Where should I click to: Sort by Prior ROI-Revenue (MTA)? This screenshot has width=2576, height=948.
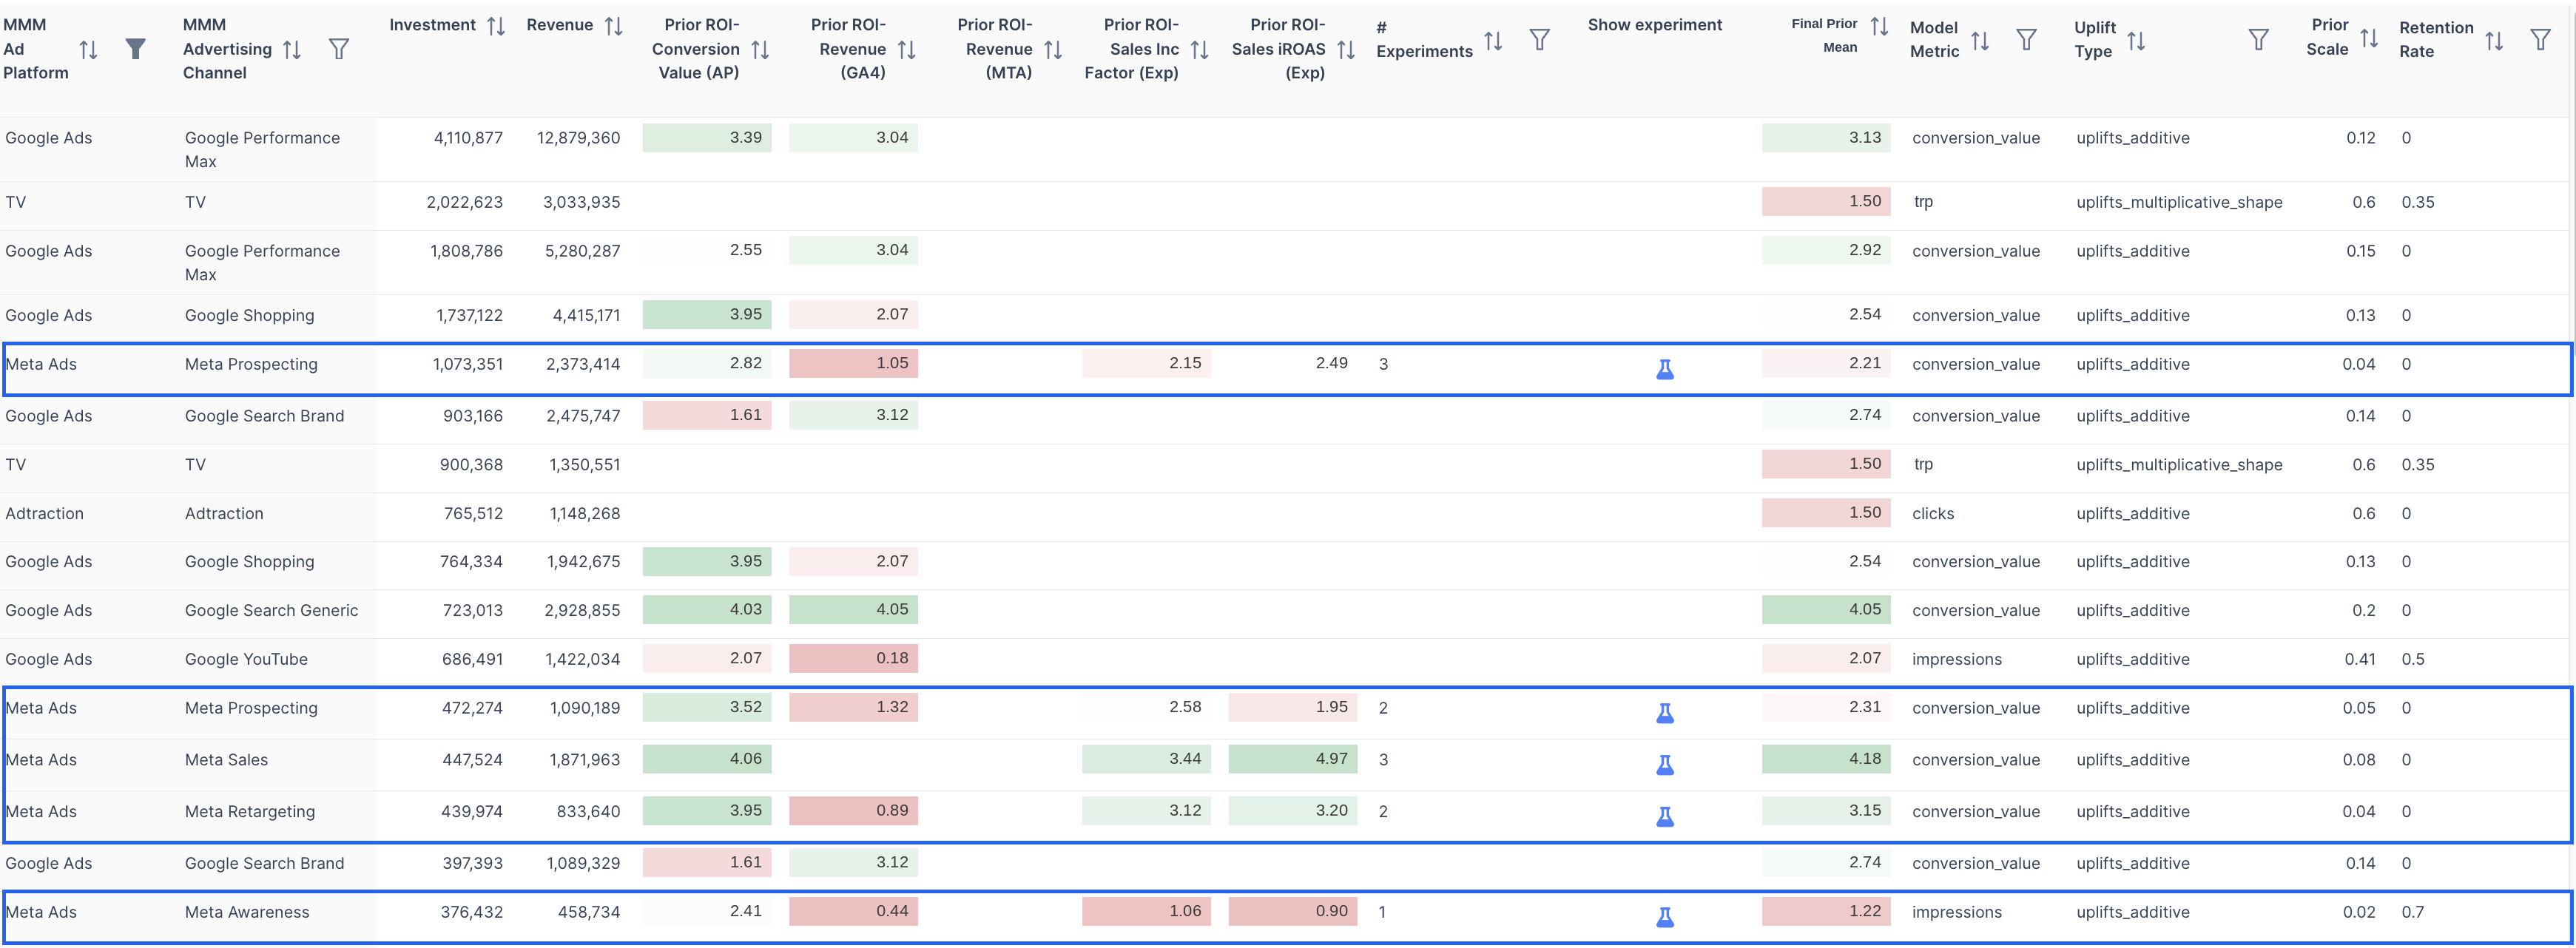tap(1053, 49)
